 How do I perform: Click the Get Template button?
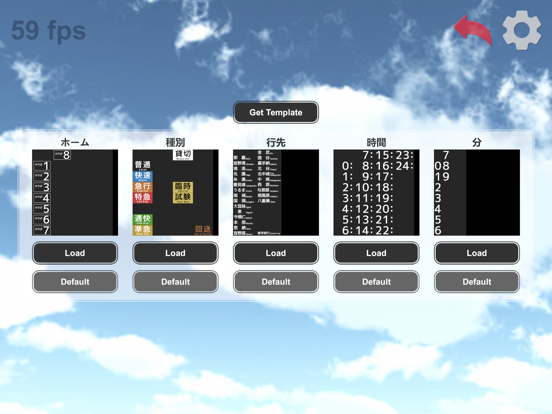[276, 112]
